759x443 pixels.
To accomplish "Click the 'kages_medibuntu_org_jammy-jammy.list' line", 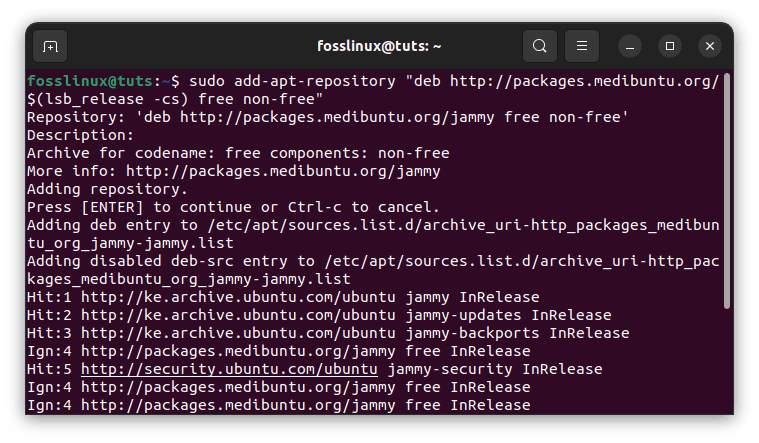I will (189, 279).
